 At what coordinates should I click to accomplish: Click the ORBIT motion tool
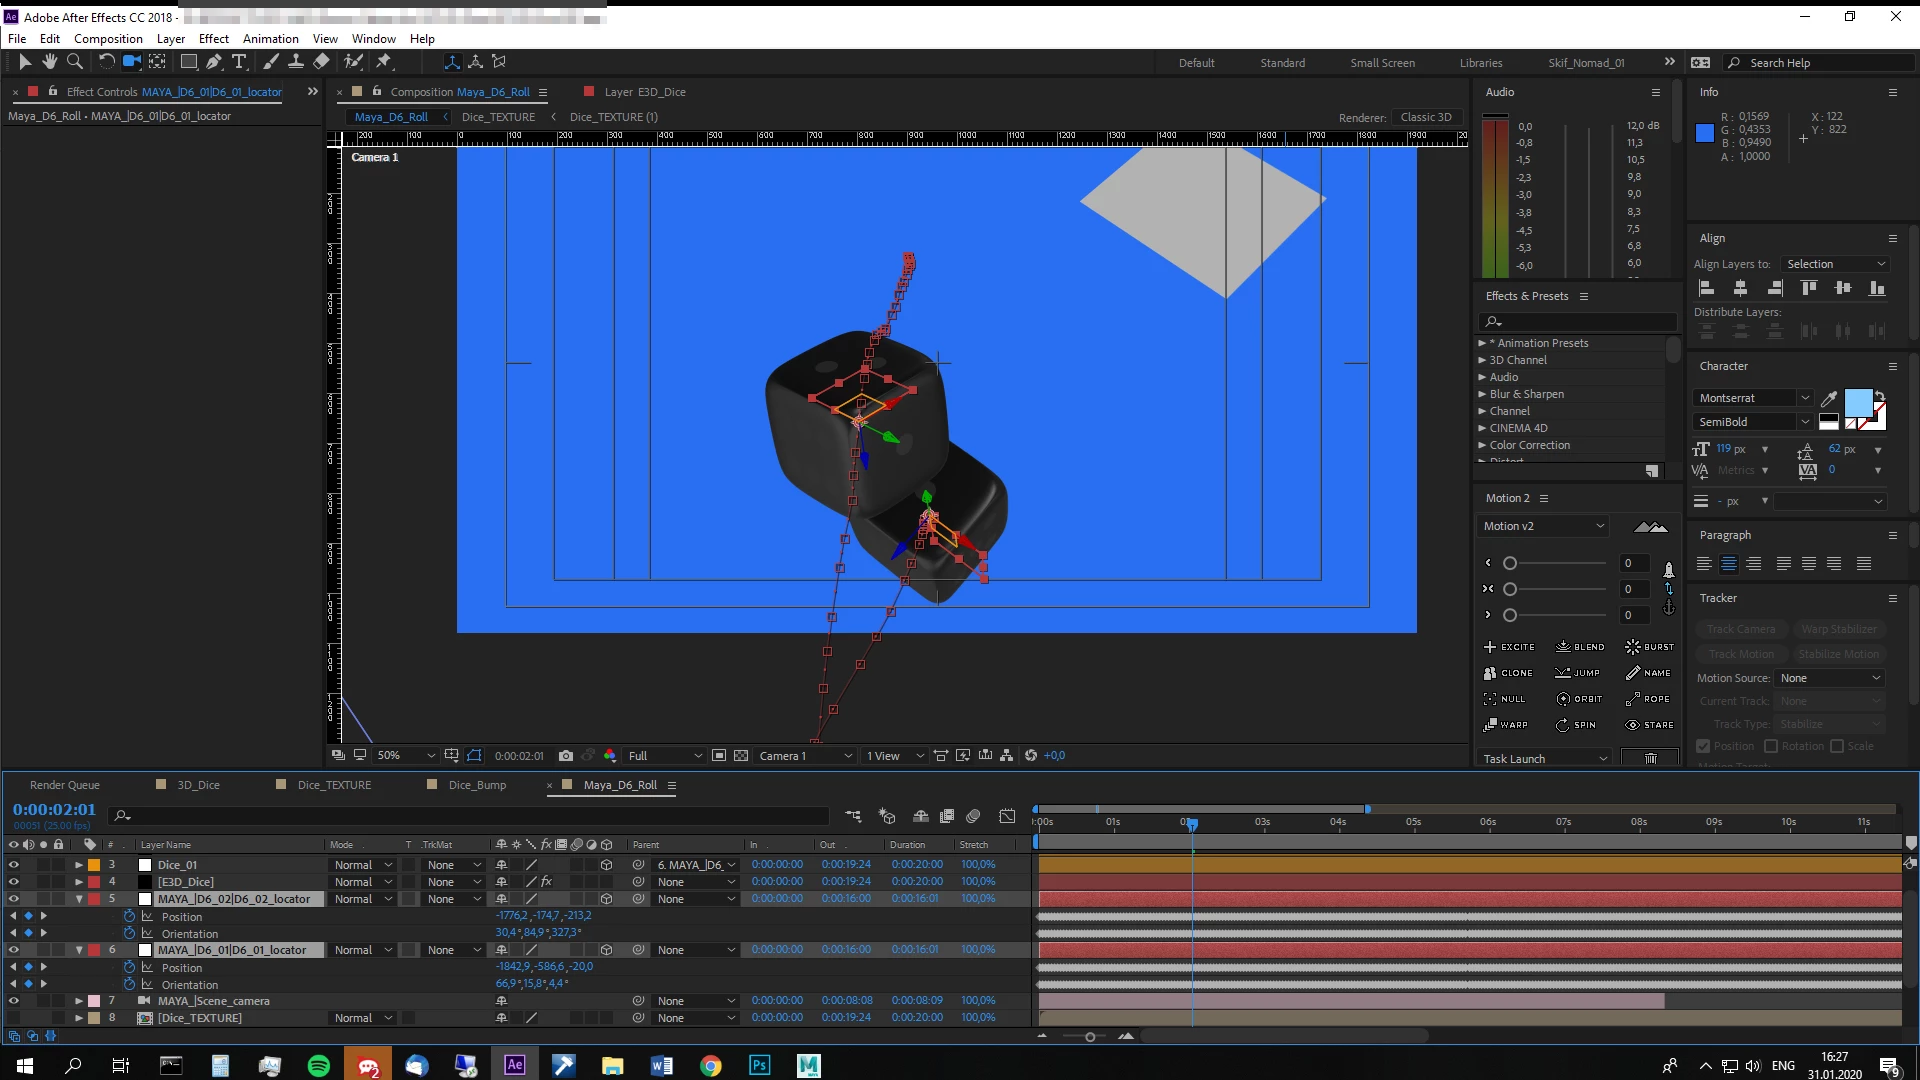pos(1579,699)
